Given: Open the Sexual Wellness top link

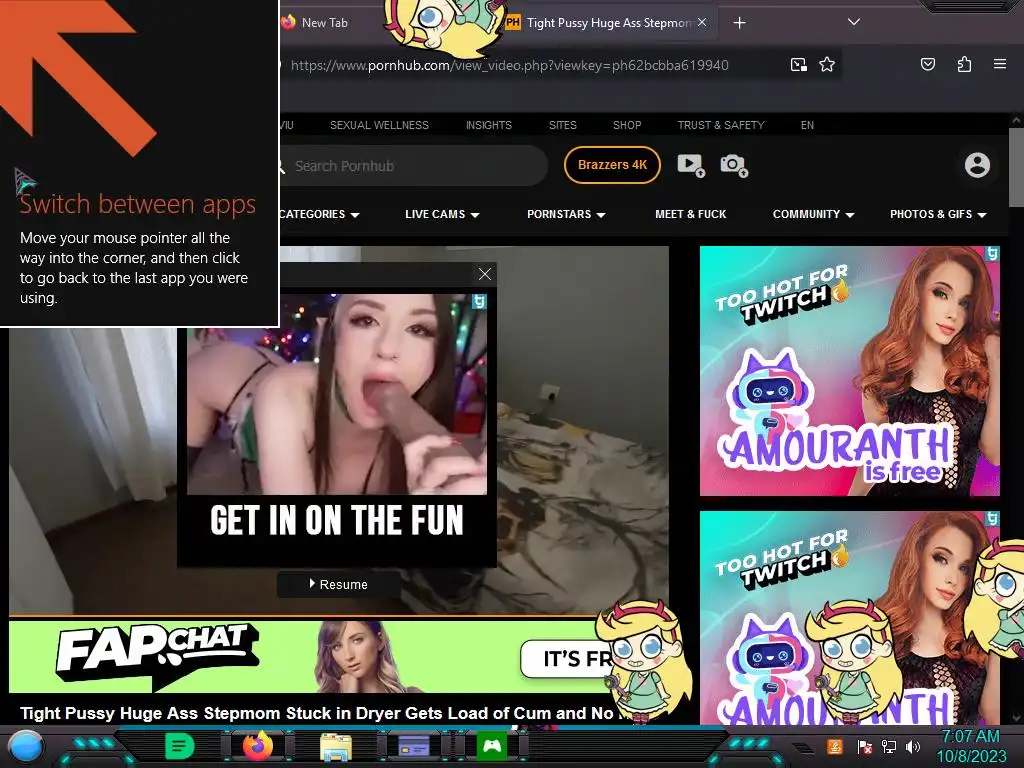Looking at the screenshot, I should click(x=379, y=125).
